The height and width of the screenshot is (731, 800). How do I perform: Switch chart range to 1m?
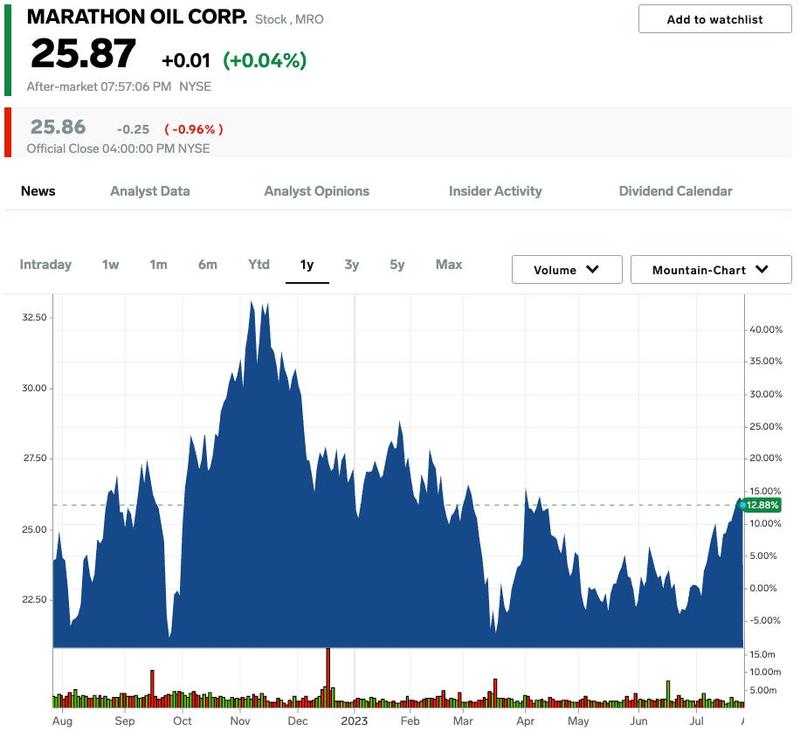tap(158, 264)
